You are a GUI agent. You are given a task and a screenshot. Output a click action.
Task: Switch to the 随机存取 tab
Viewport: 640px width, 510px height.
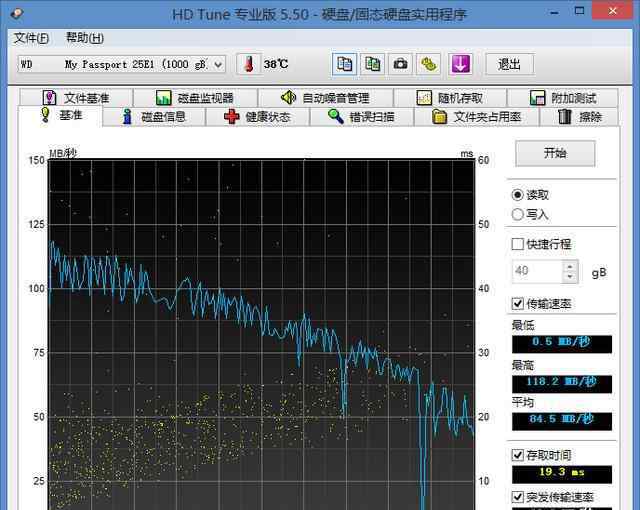(450, 98)
